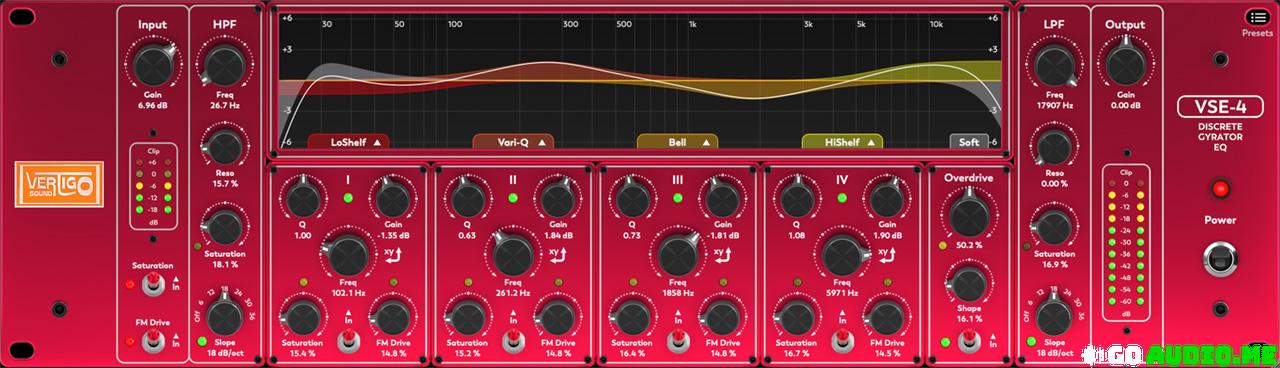Click the Presets label
The image size is (1280, 368).
click(1257, 33)
